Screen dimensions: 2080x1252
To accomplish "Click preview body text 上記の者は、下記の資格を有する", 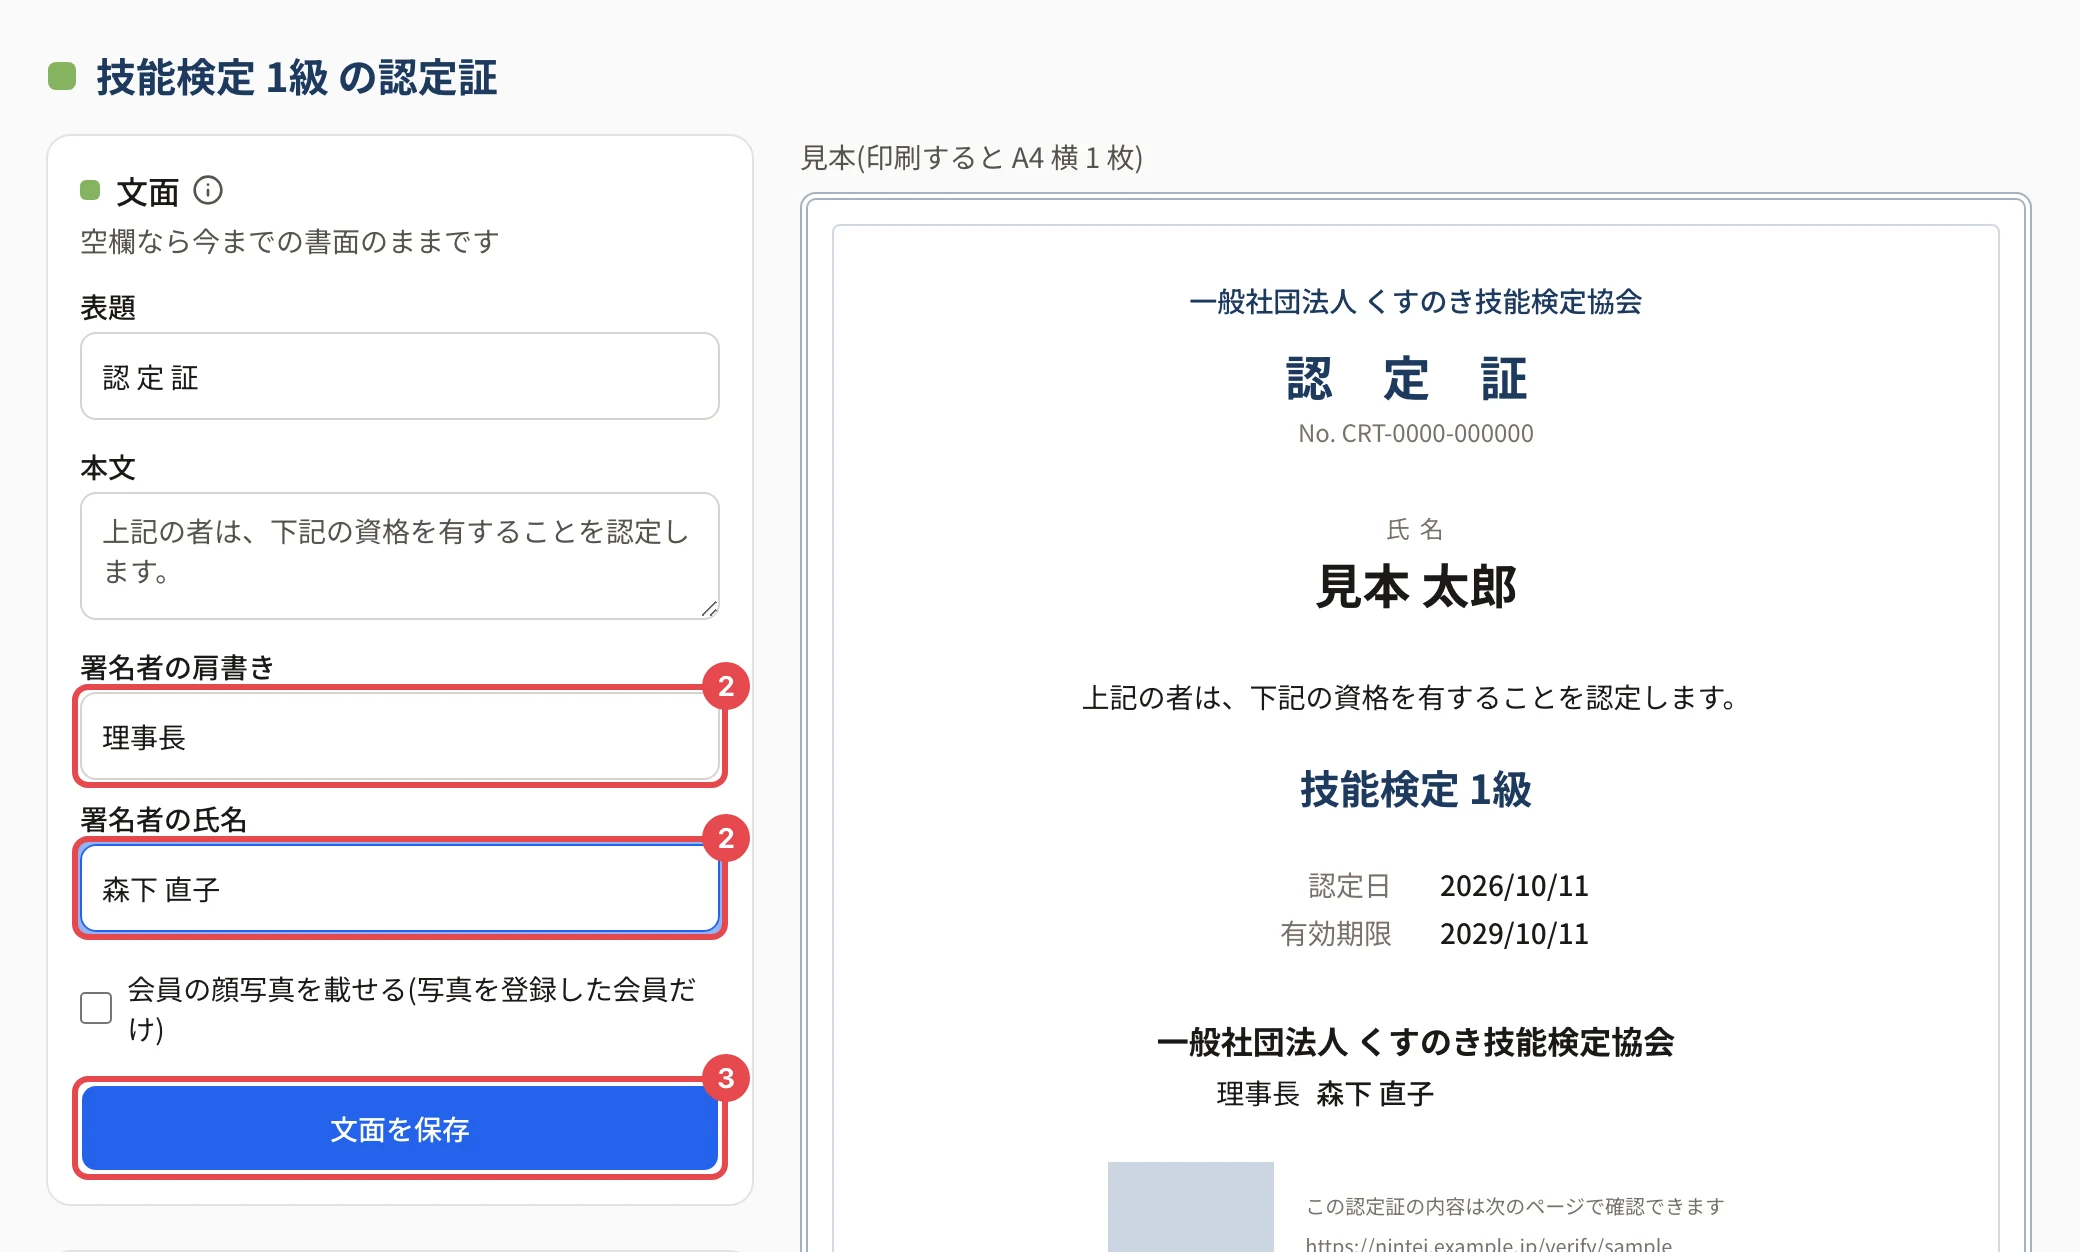I will coord(1410,697).
